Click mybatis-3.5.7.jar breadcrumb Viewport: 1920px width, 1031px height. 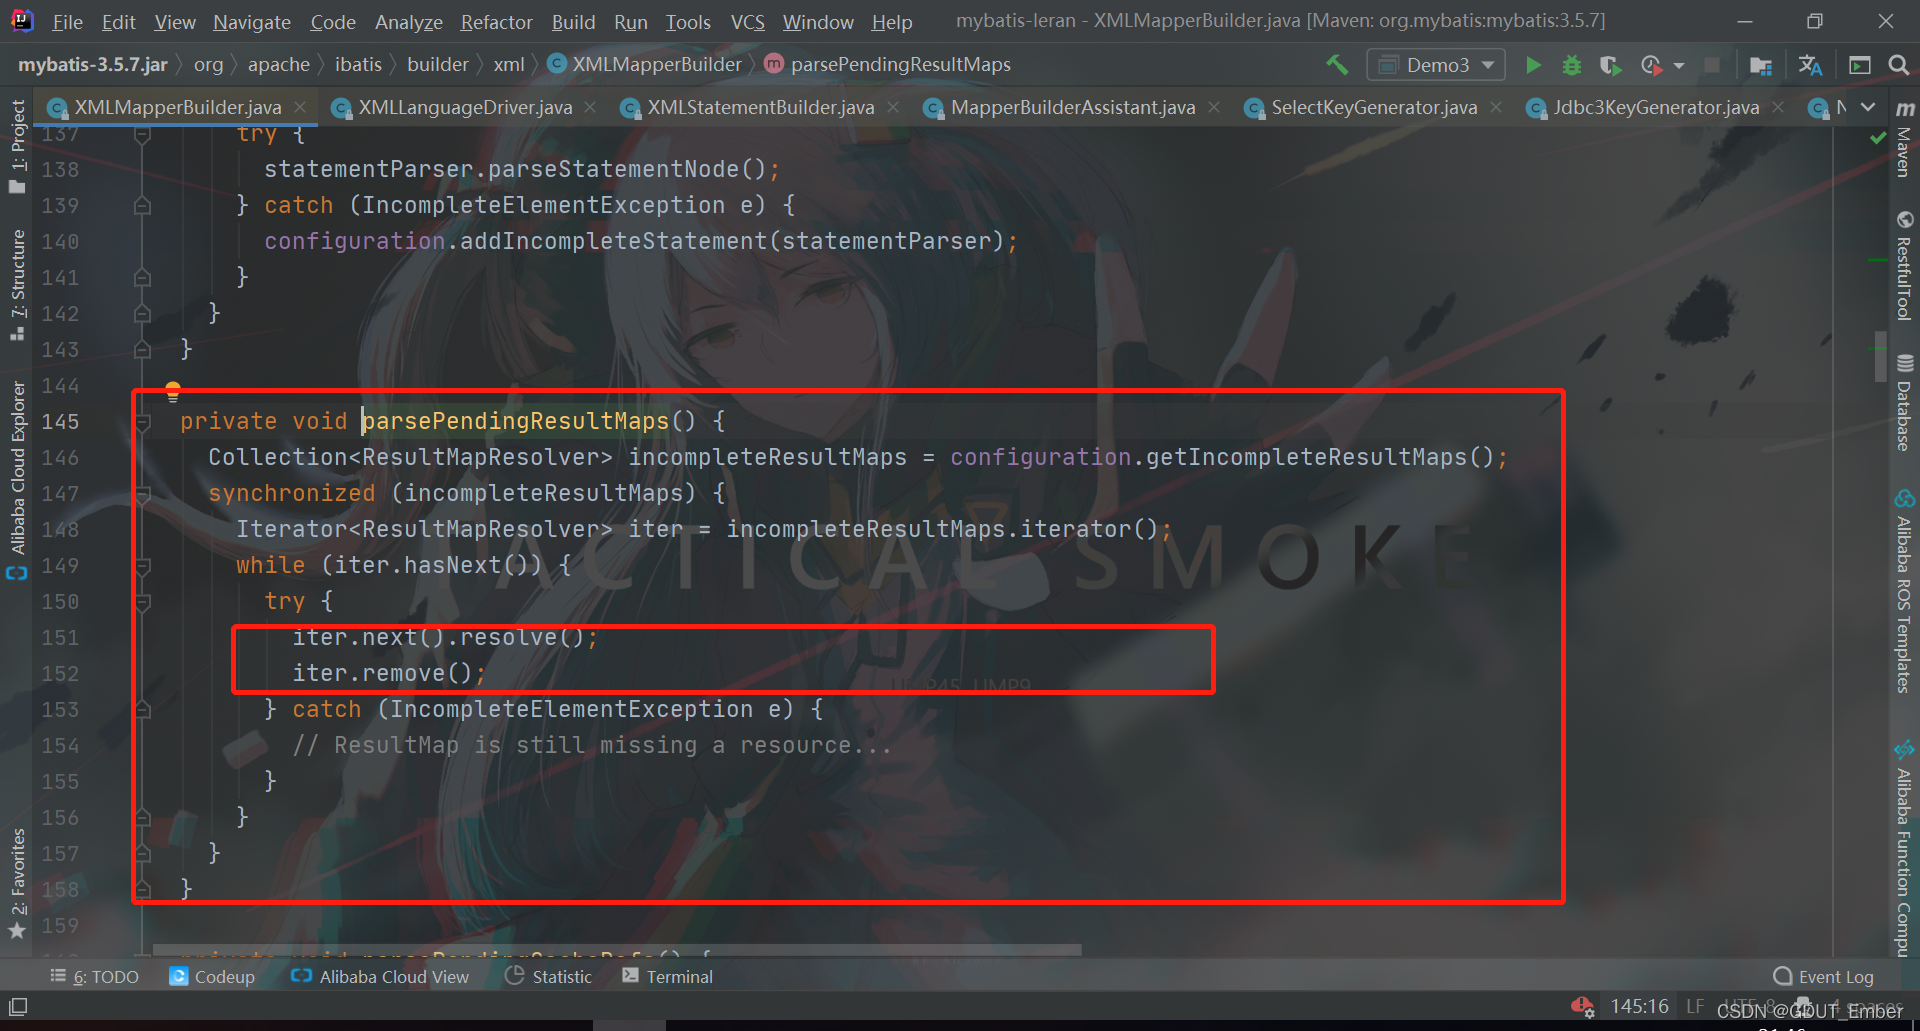(x=92, y=65)
